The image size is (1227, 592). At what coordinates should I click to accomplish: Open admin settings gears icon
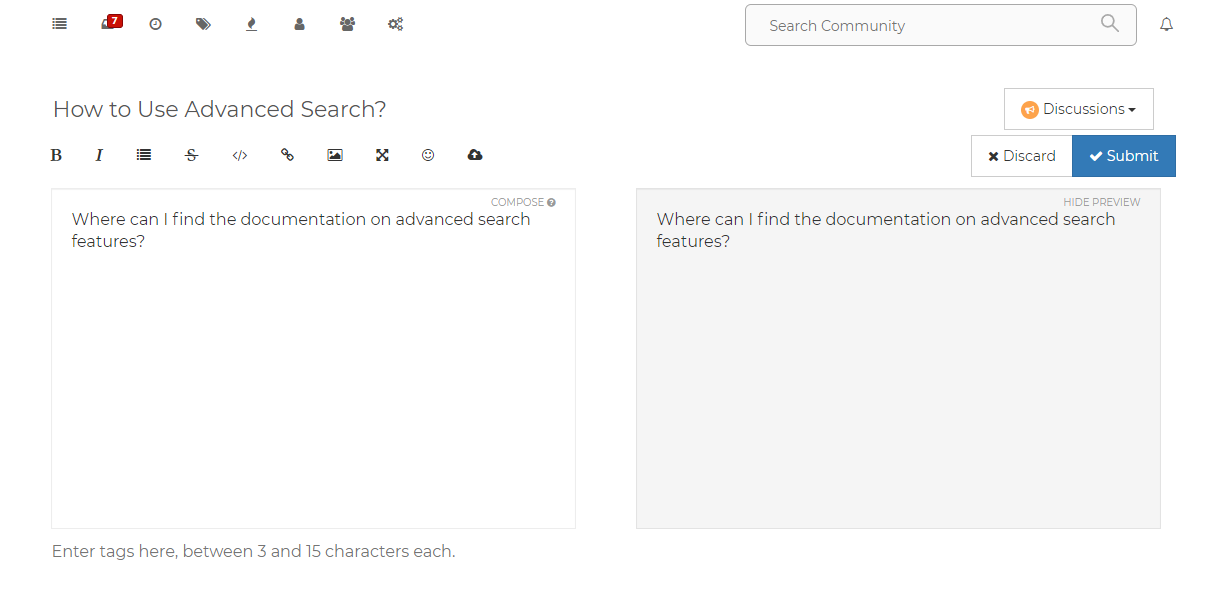pos(395,24)
